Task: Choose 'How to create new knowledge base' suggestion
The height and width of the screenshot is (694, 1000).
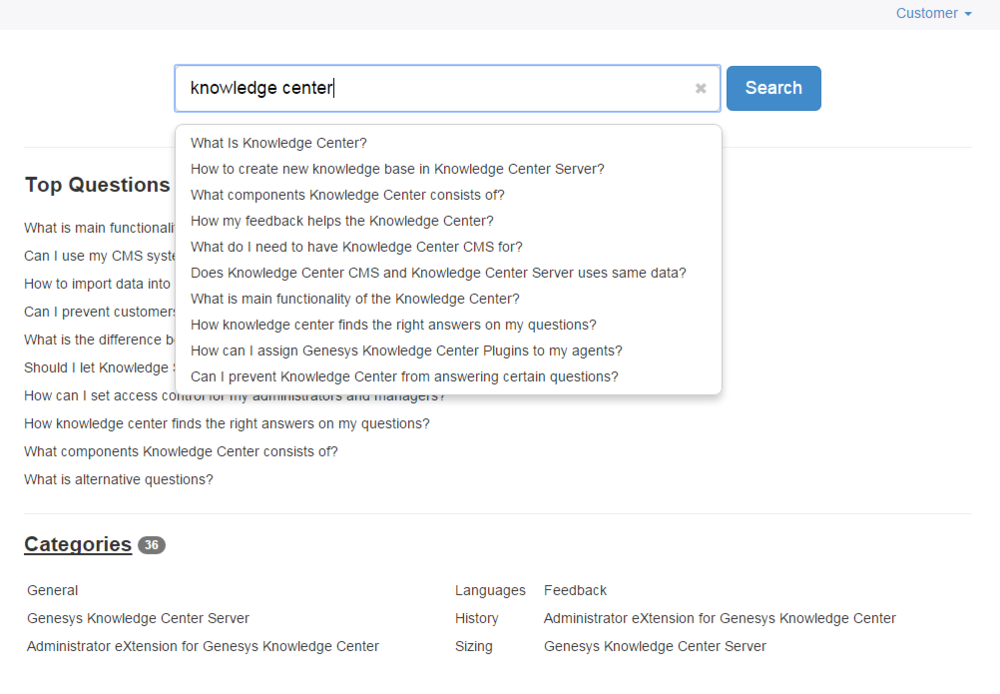Action: (397, 169)
